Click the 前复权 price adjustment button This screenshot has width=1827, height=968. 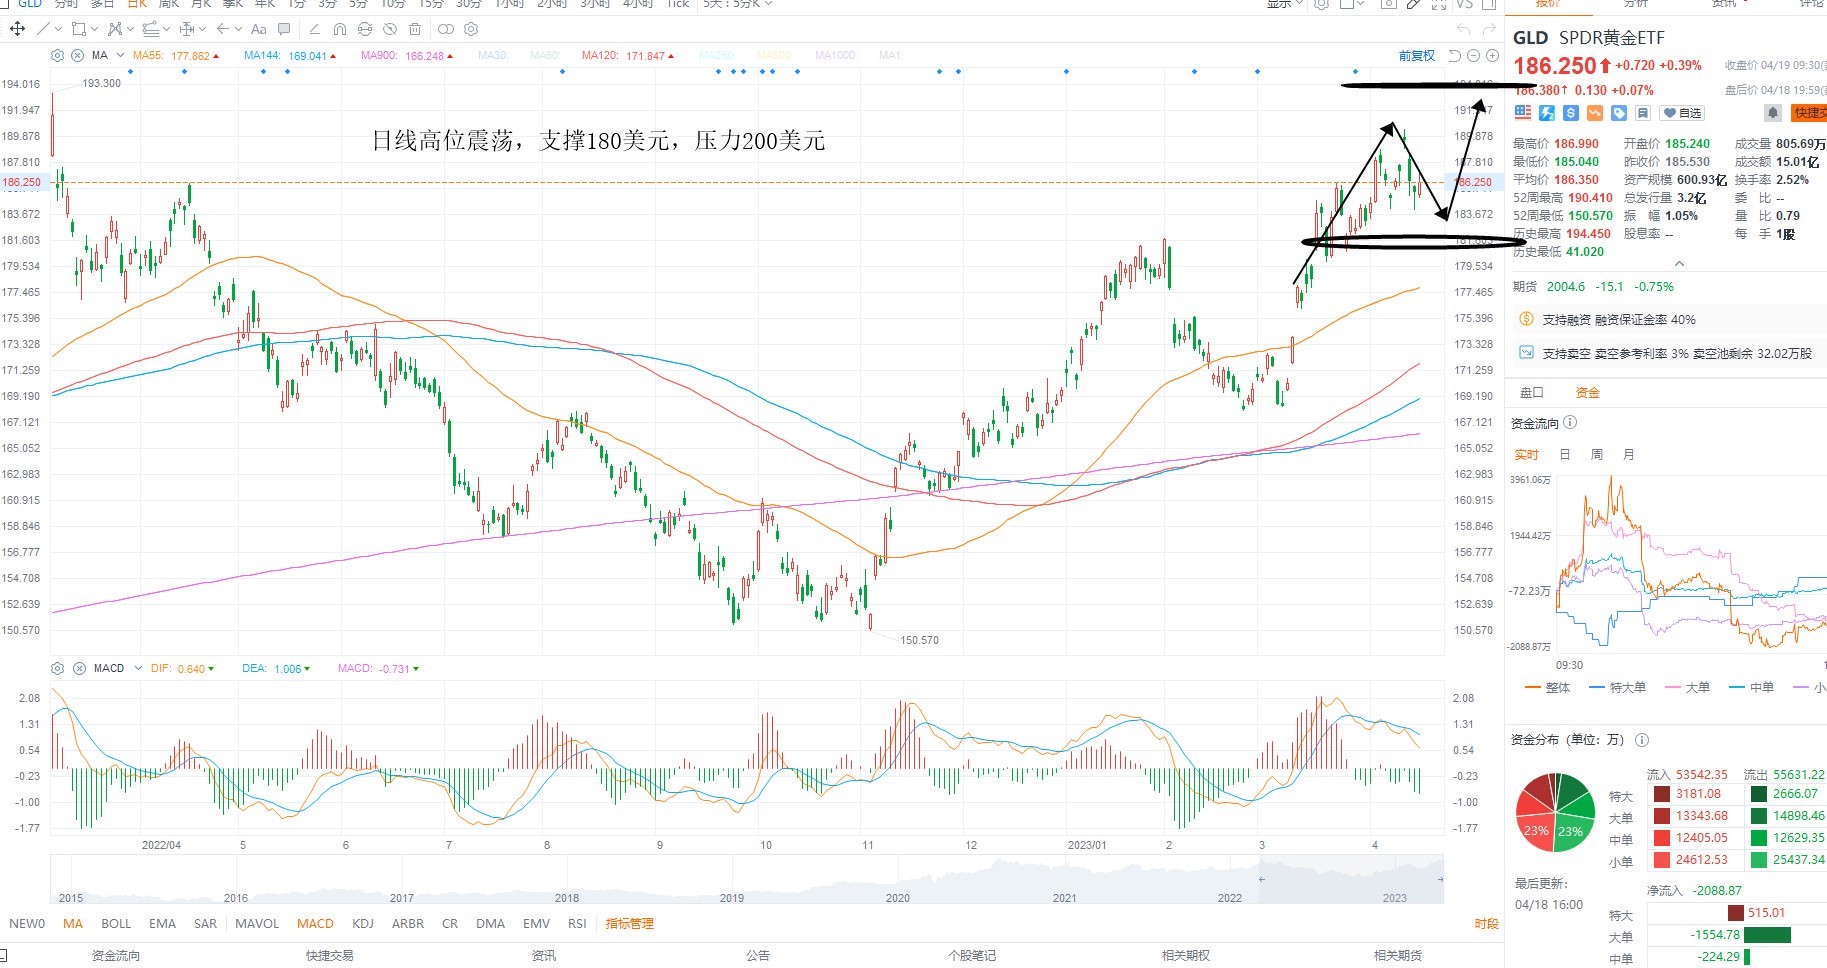[x=1416, y=55]
